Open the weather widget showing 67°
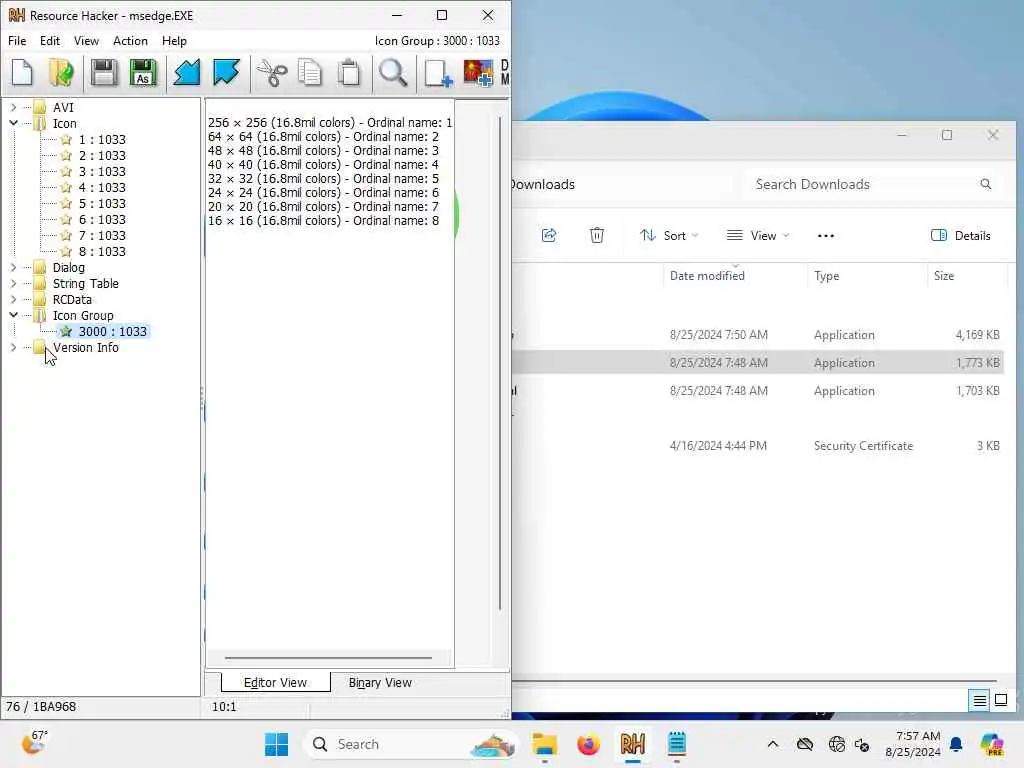The image size is (1024, 768). click(34, 743)
